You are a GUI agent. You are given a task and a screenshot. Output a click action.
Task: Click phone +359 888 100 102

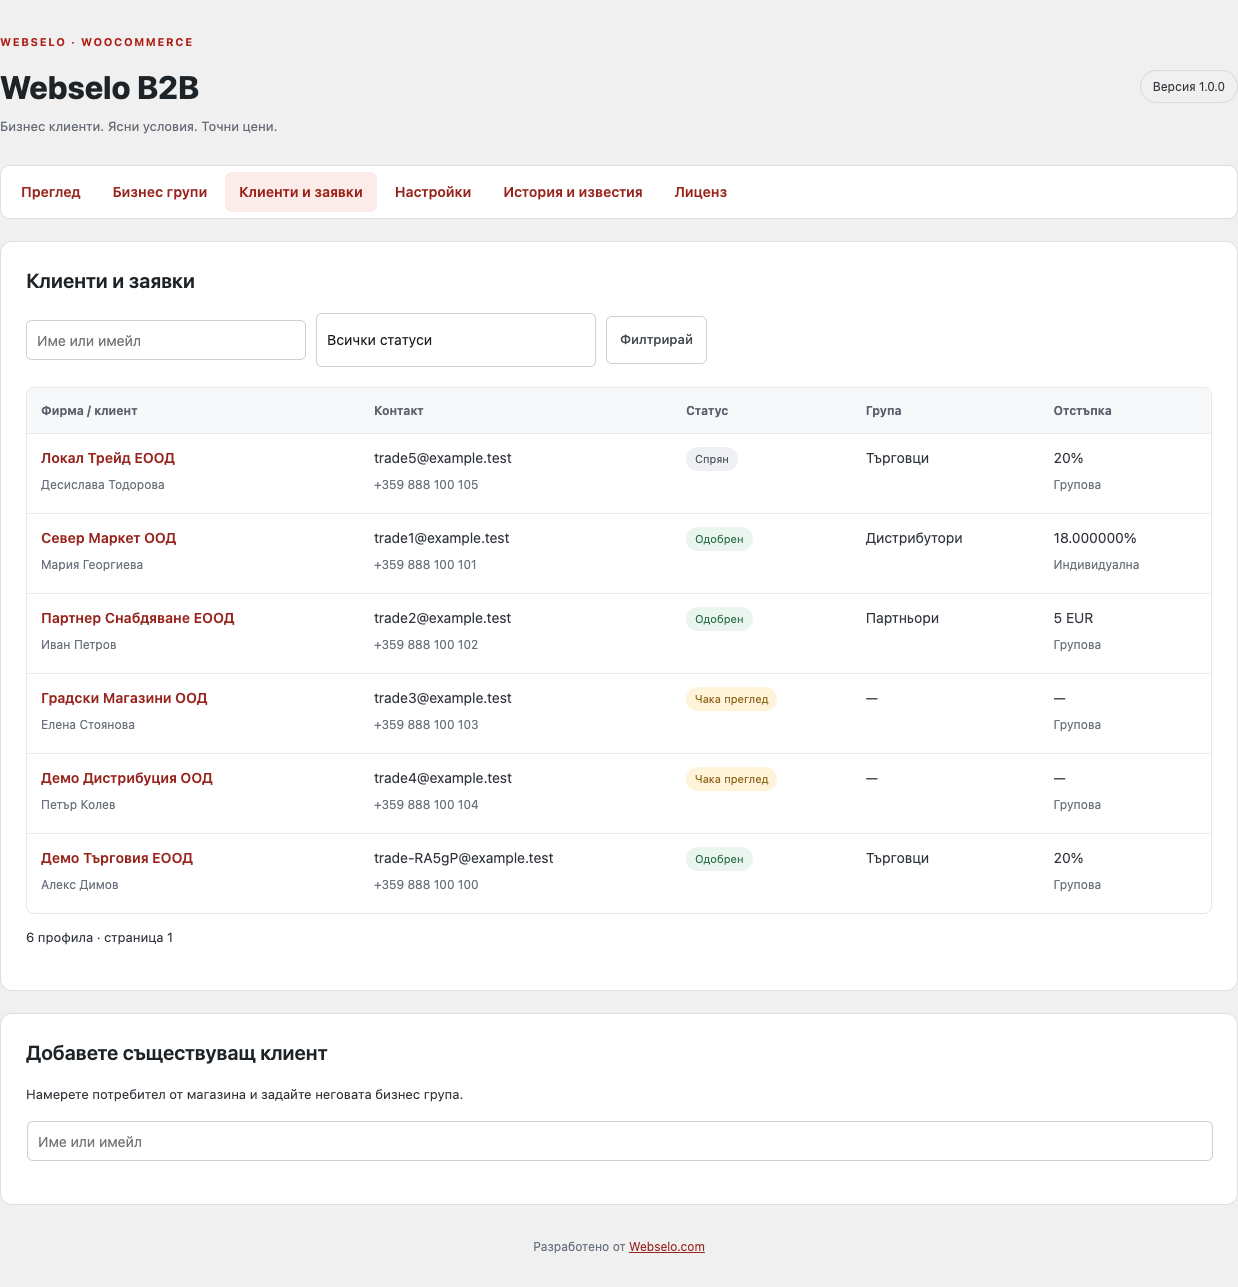(426, 645)
